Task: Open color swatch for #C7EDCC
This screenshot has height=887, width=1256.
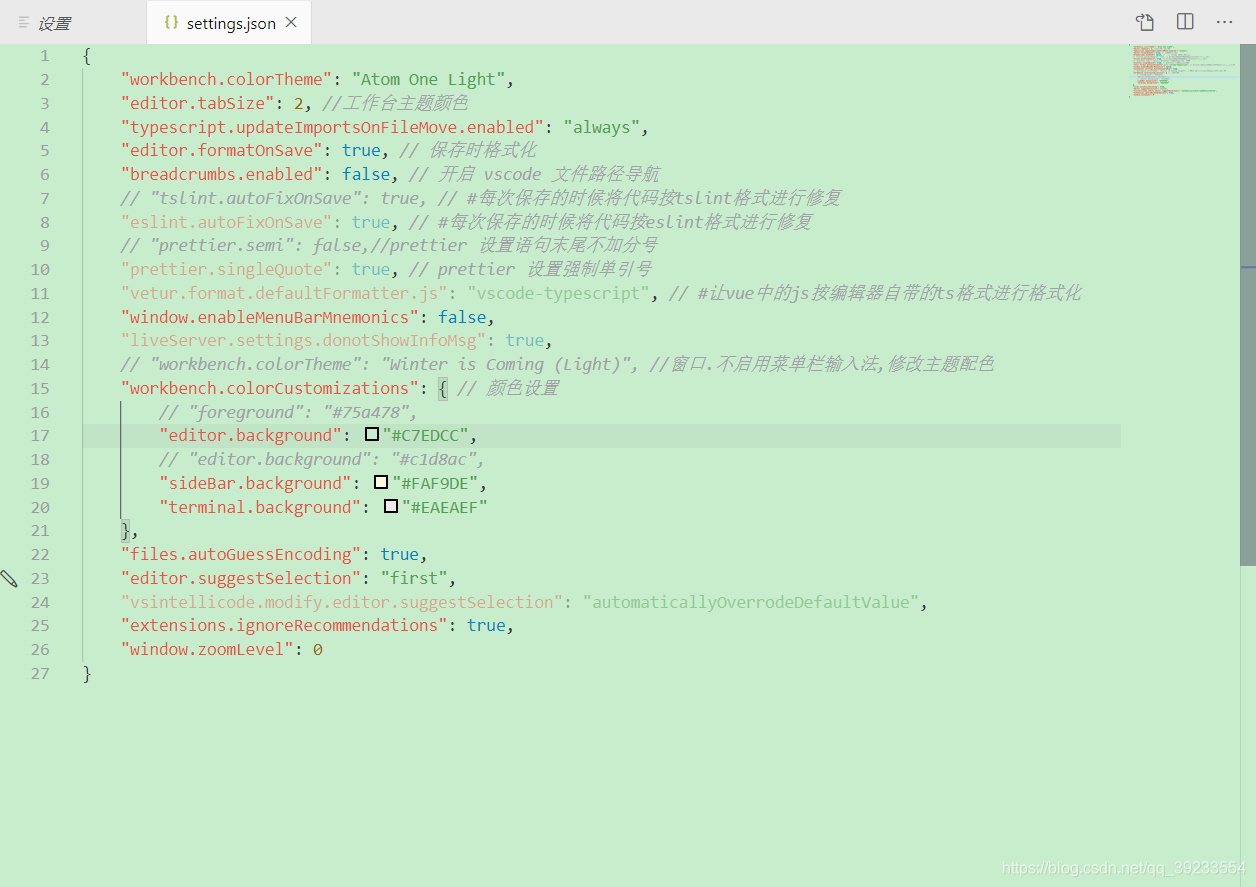Action: (372, 435)
